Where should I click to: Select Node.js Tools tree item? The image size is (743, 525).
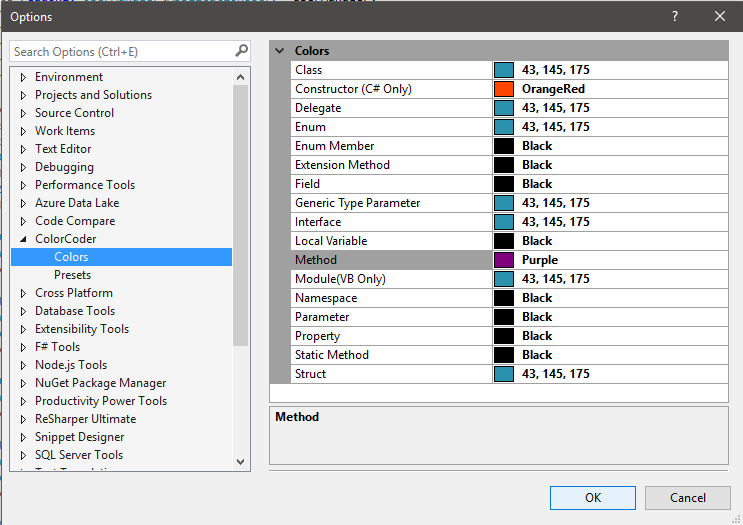point(71,365)
